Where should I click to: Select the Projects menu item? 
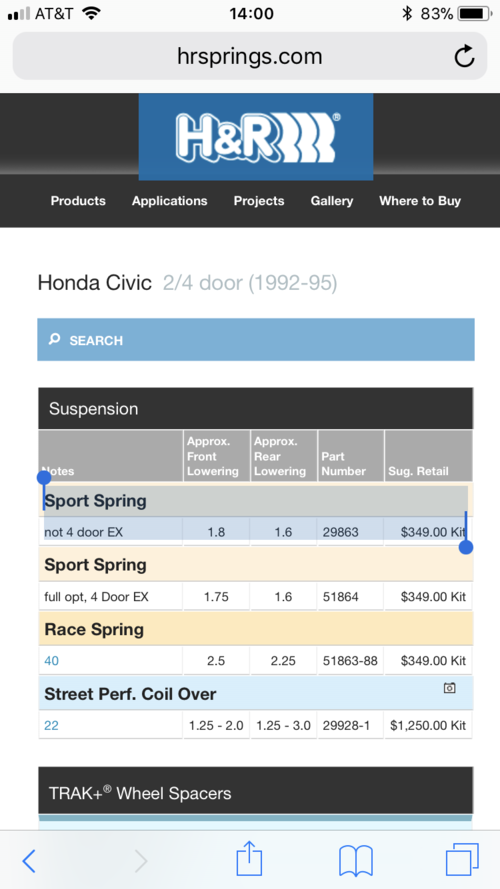point(259,201)
